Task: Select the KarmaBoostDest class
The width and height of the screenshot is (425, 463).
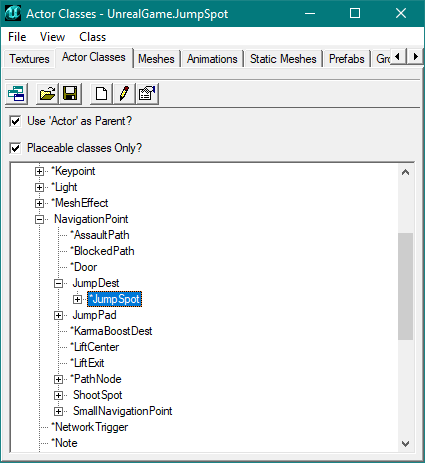Action: click(x=111, y=331)
